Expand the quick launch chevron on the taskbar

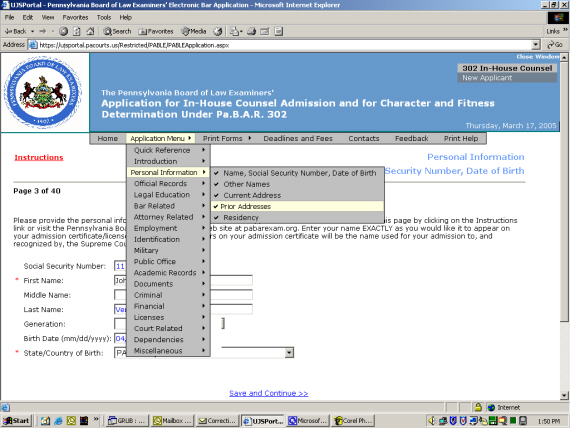tap(96, 419)
